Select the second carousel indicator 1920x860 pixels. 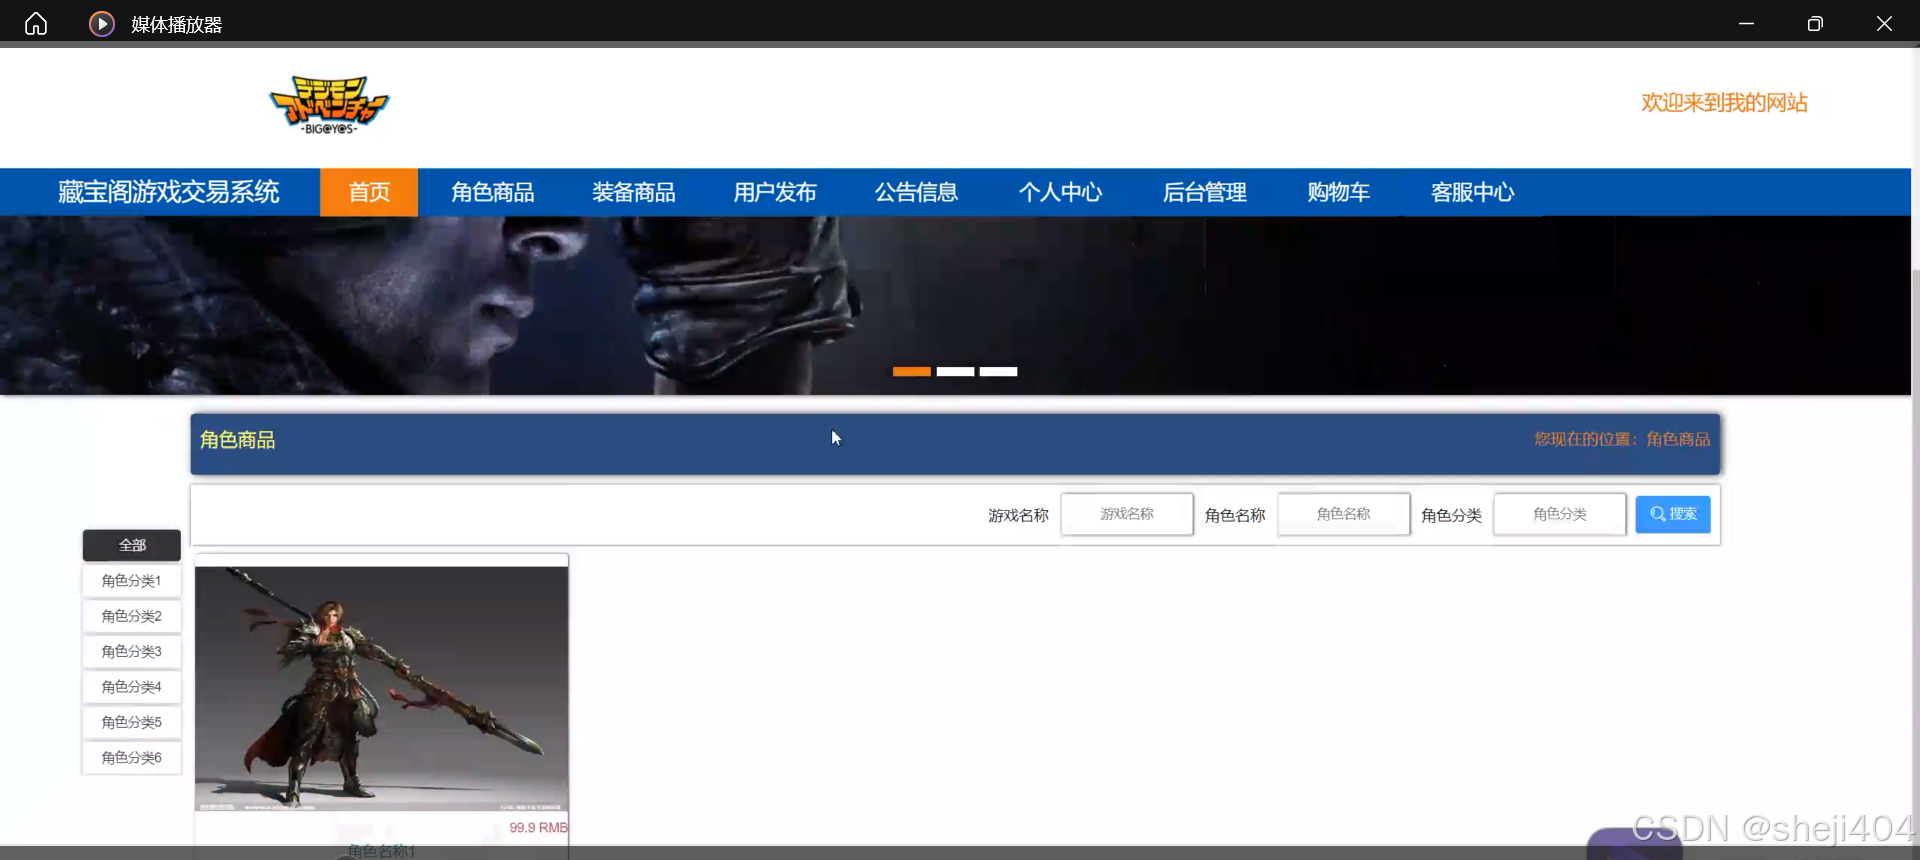[955, 372]
